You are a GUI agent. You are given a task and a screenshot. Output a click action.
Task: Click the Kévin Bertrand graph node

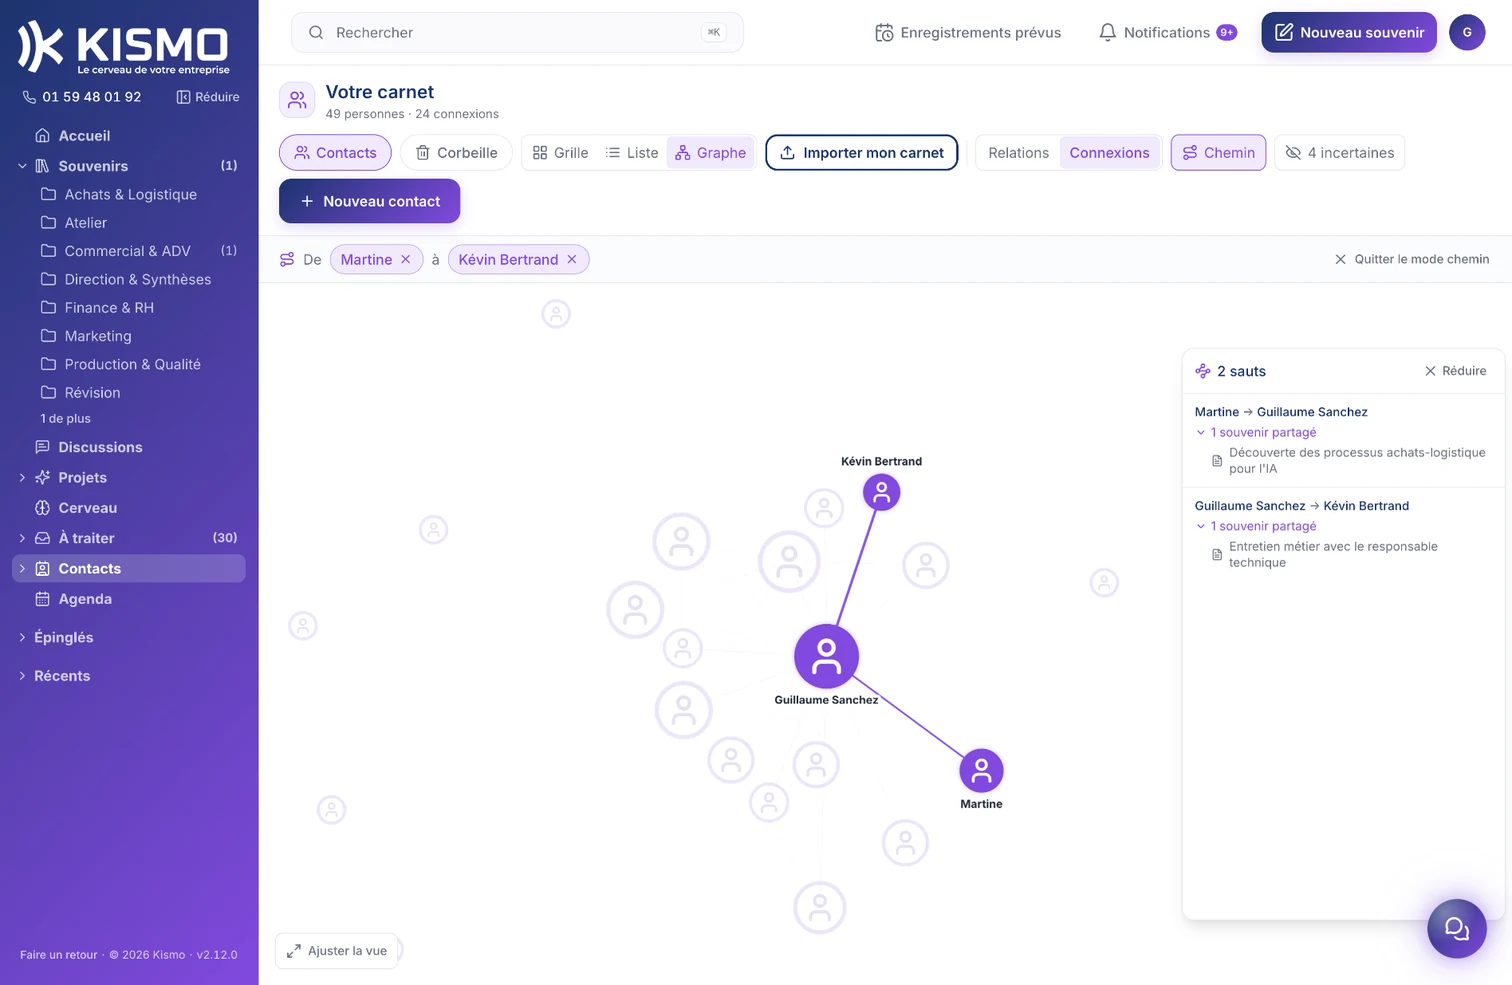coord(881,492)
